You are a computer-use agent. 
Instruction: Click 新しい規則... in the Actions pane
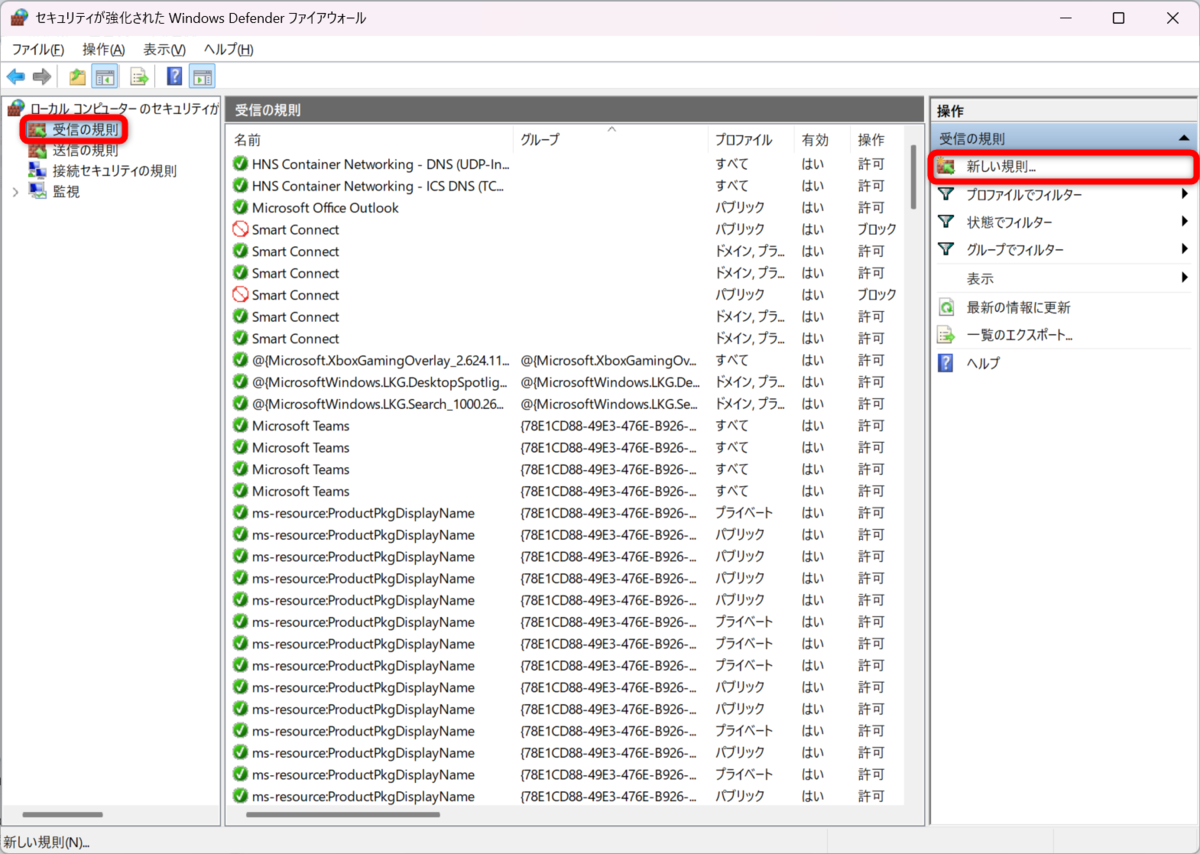click(1001, 167)
